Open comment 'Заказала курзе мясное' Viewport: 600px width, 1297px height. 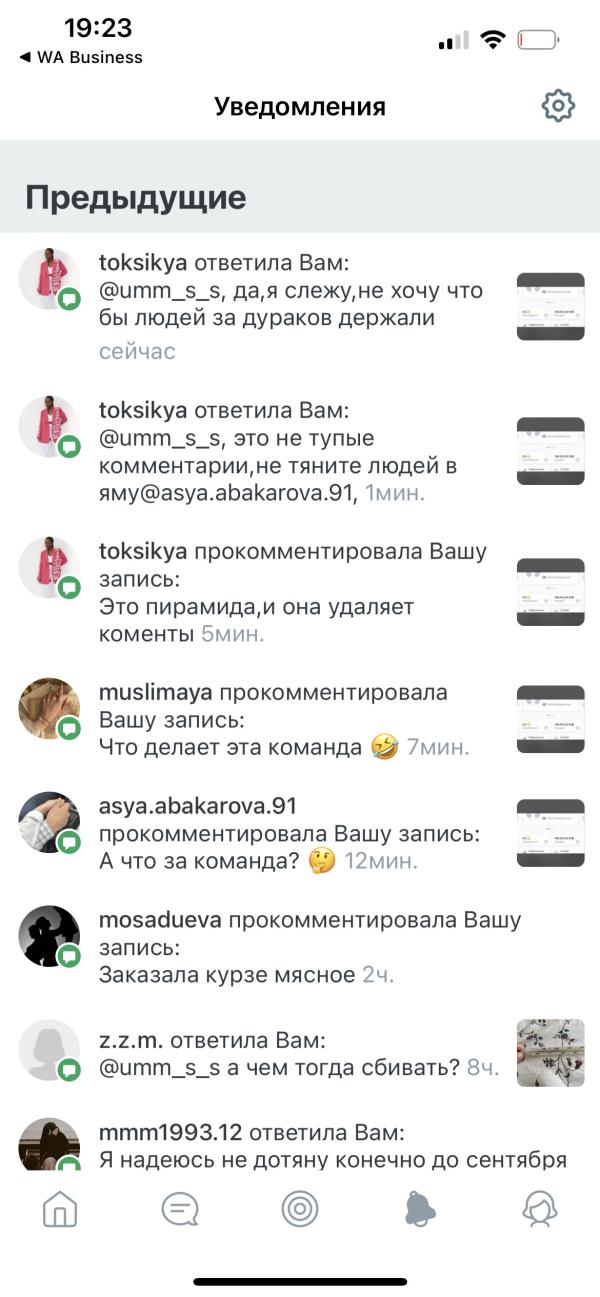pyautogui.click(x=227, y=974)
